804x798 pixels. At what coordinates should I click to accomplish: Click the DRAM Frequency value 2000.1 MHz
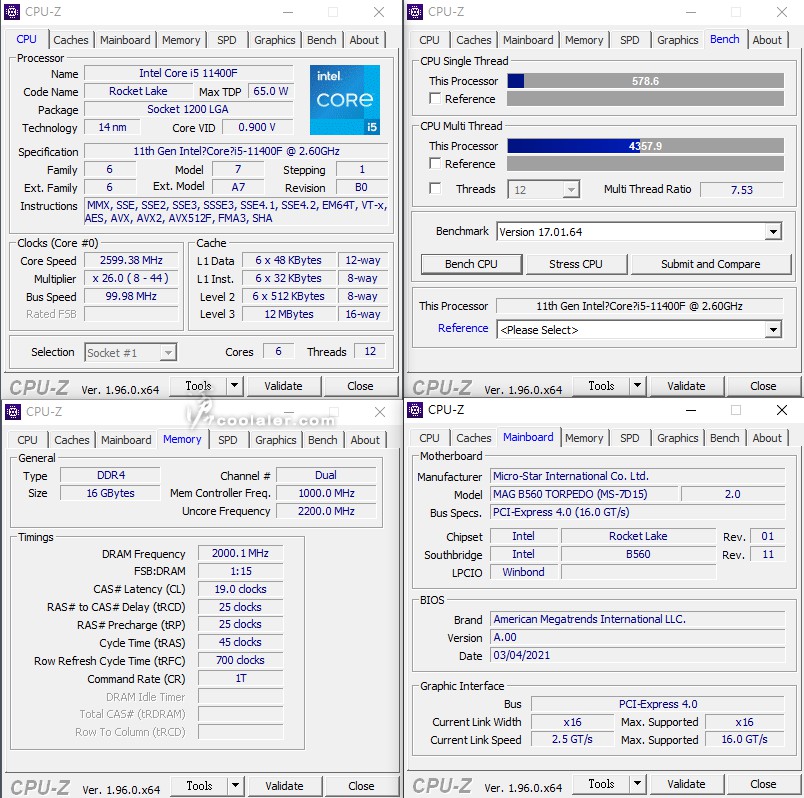(240, 553)
